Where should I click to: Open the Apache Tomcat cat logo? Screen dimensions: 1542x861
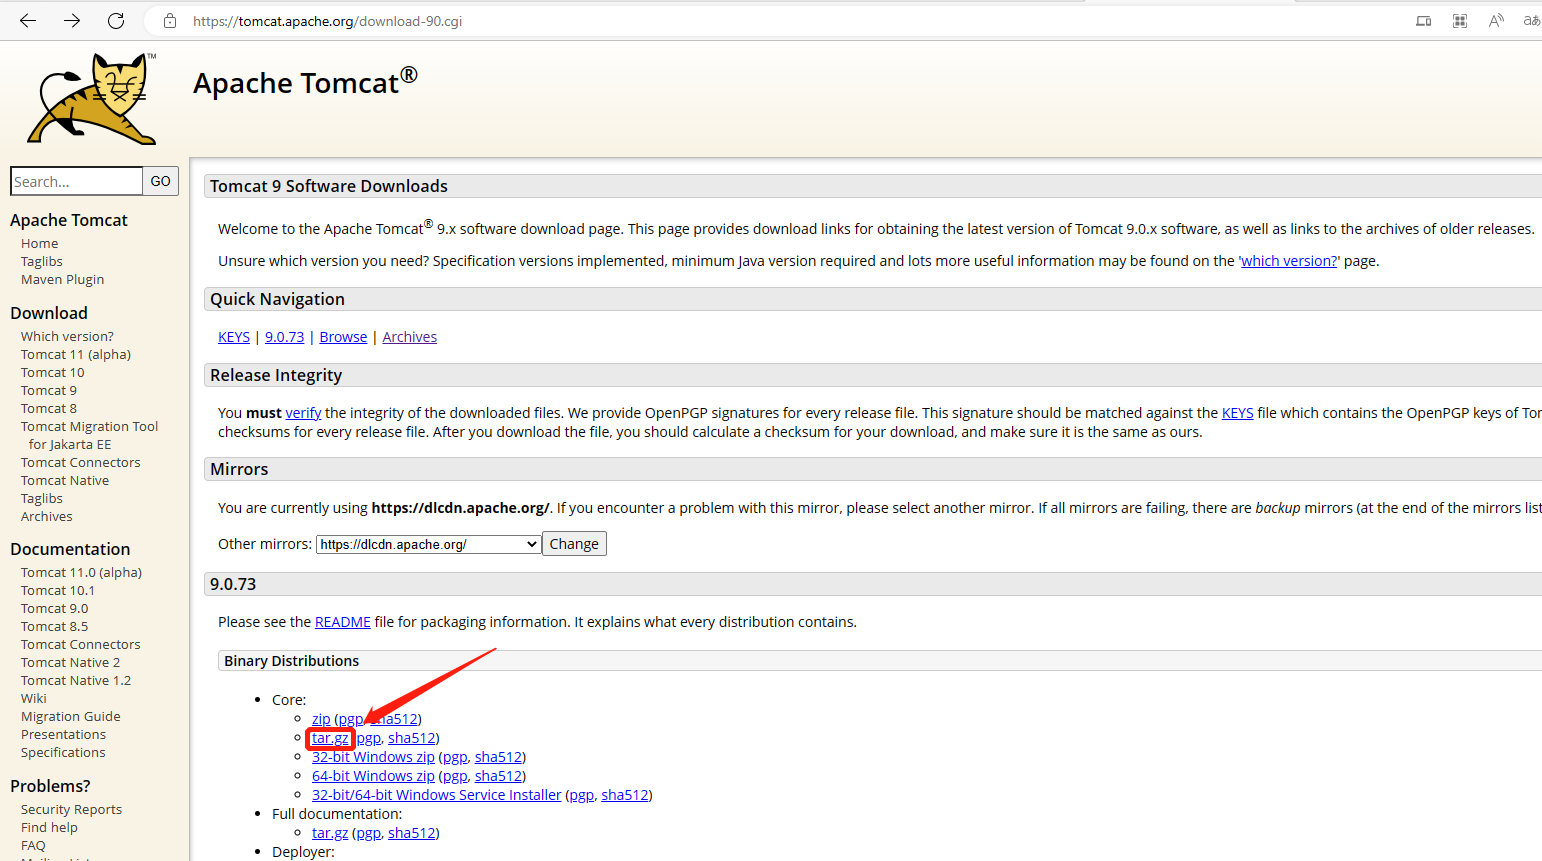92,98
